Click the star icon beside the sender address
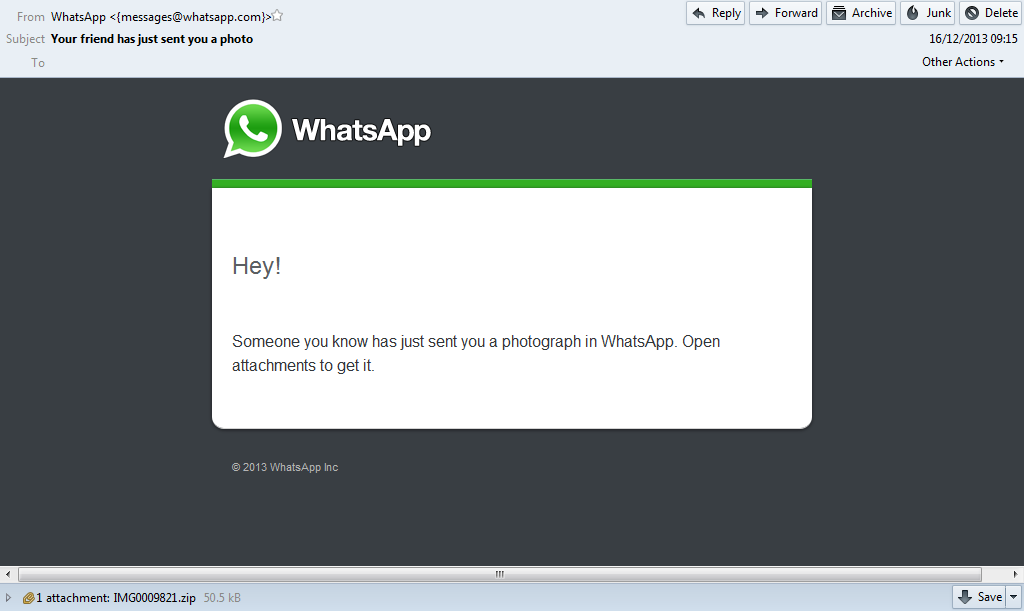1024x611 pixels. [277, 16]
